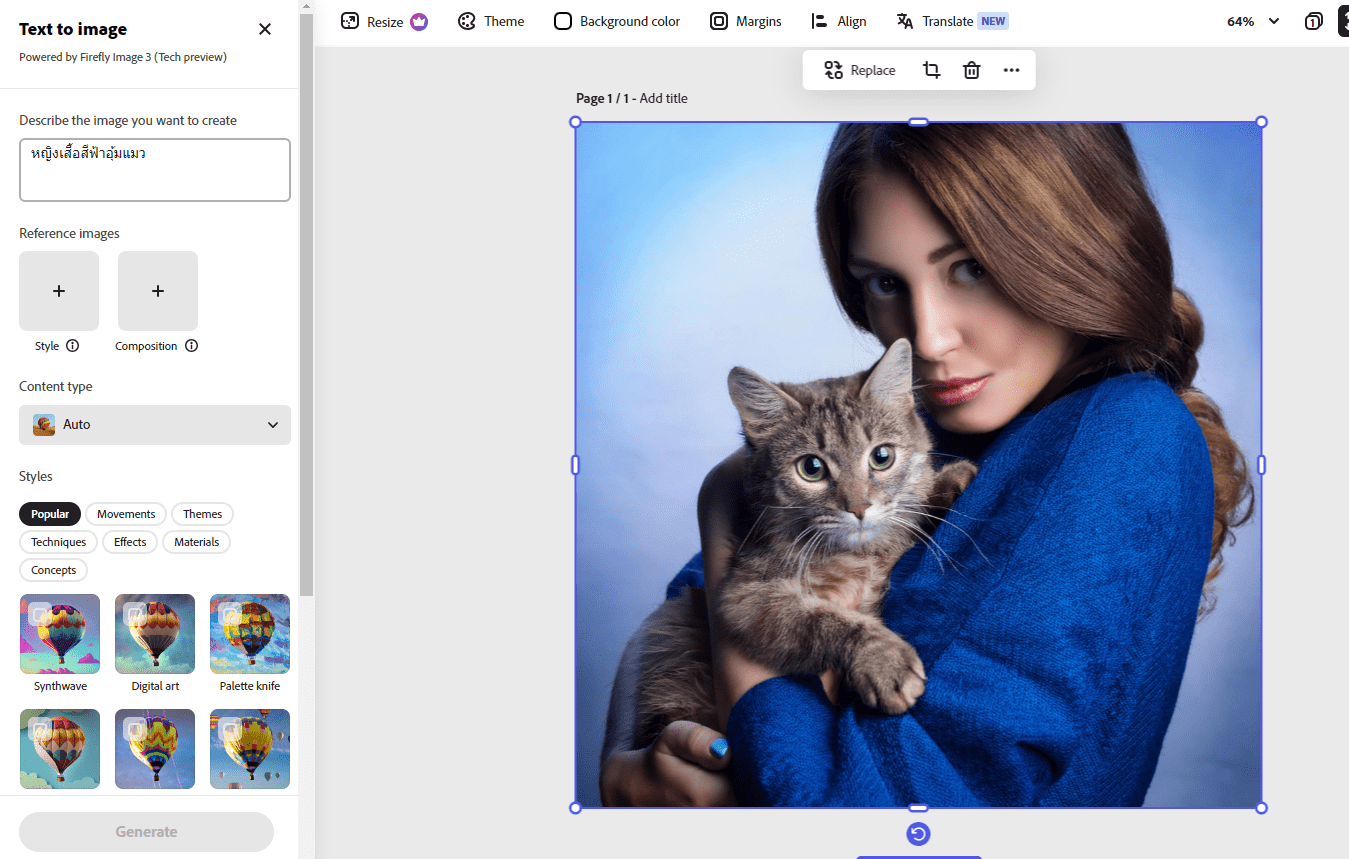Open more options ellipsis in floating toolbar
The height and width of the screenshot is (859, 1349).
click(1011, 70)
